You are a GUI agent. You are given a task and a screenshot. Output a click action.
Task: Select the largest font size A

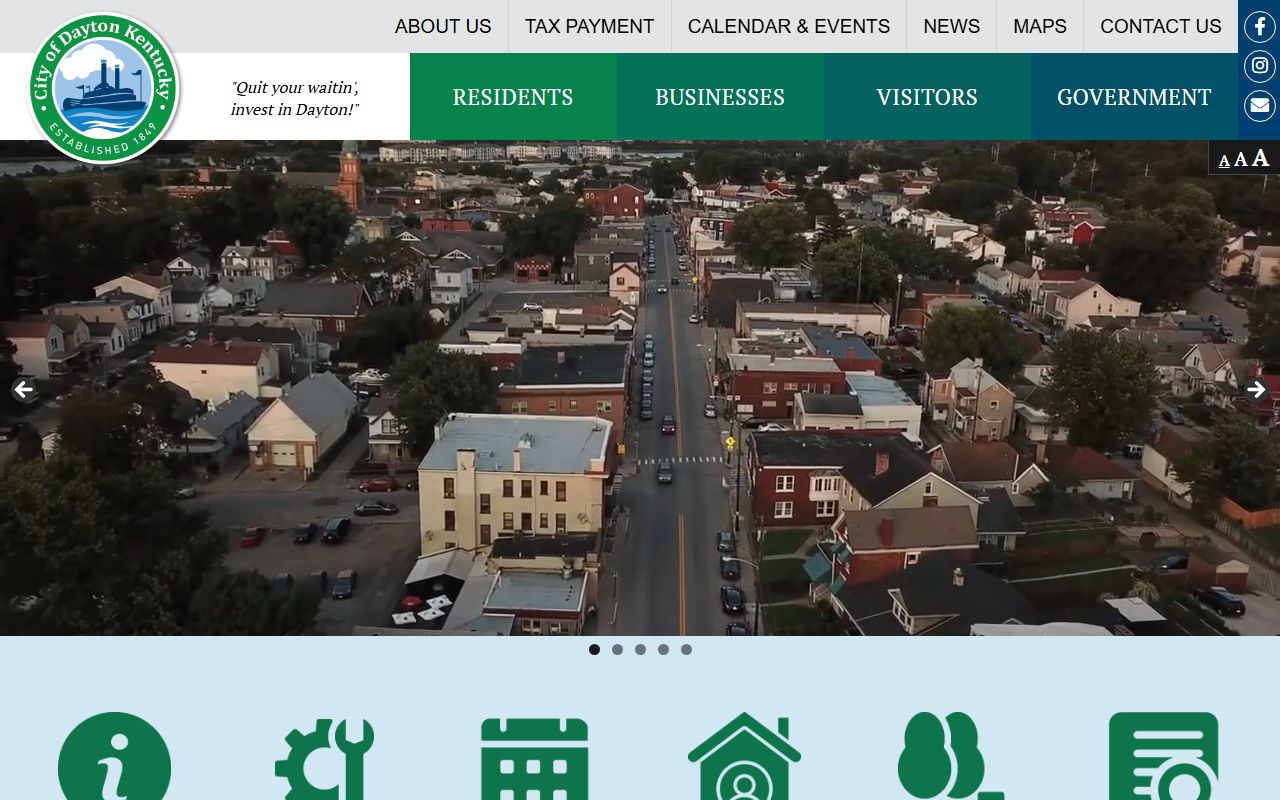point(1260,157)
